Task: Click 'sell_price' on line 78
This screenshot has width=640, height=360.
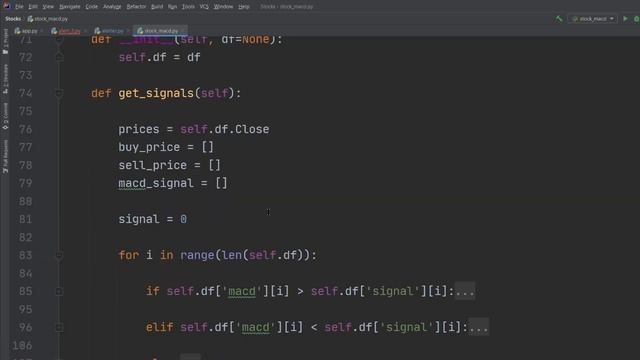Action: [153, 165]
